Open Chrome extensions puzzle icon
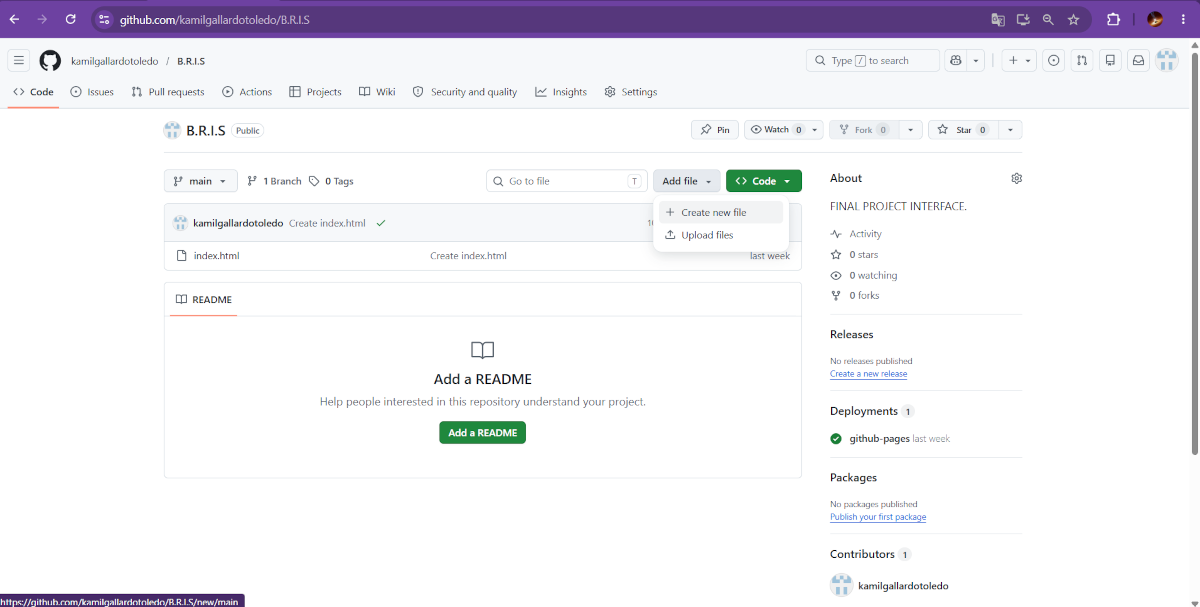Image resolution: width=1200 pixels, height=607 pixels. point(1113,19)
